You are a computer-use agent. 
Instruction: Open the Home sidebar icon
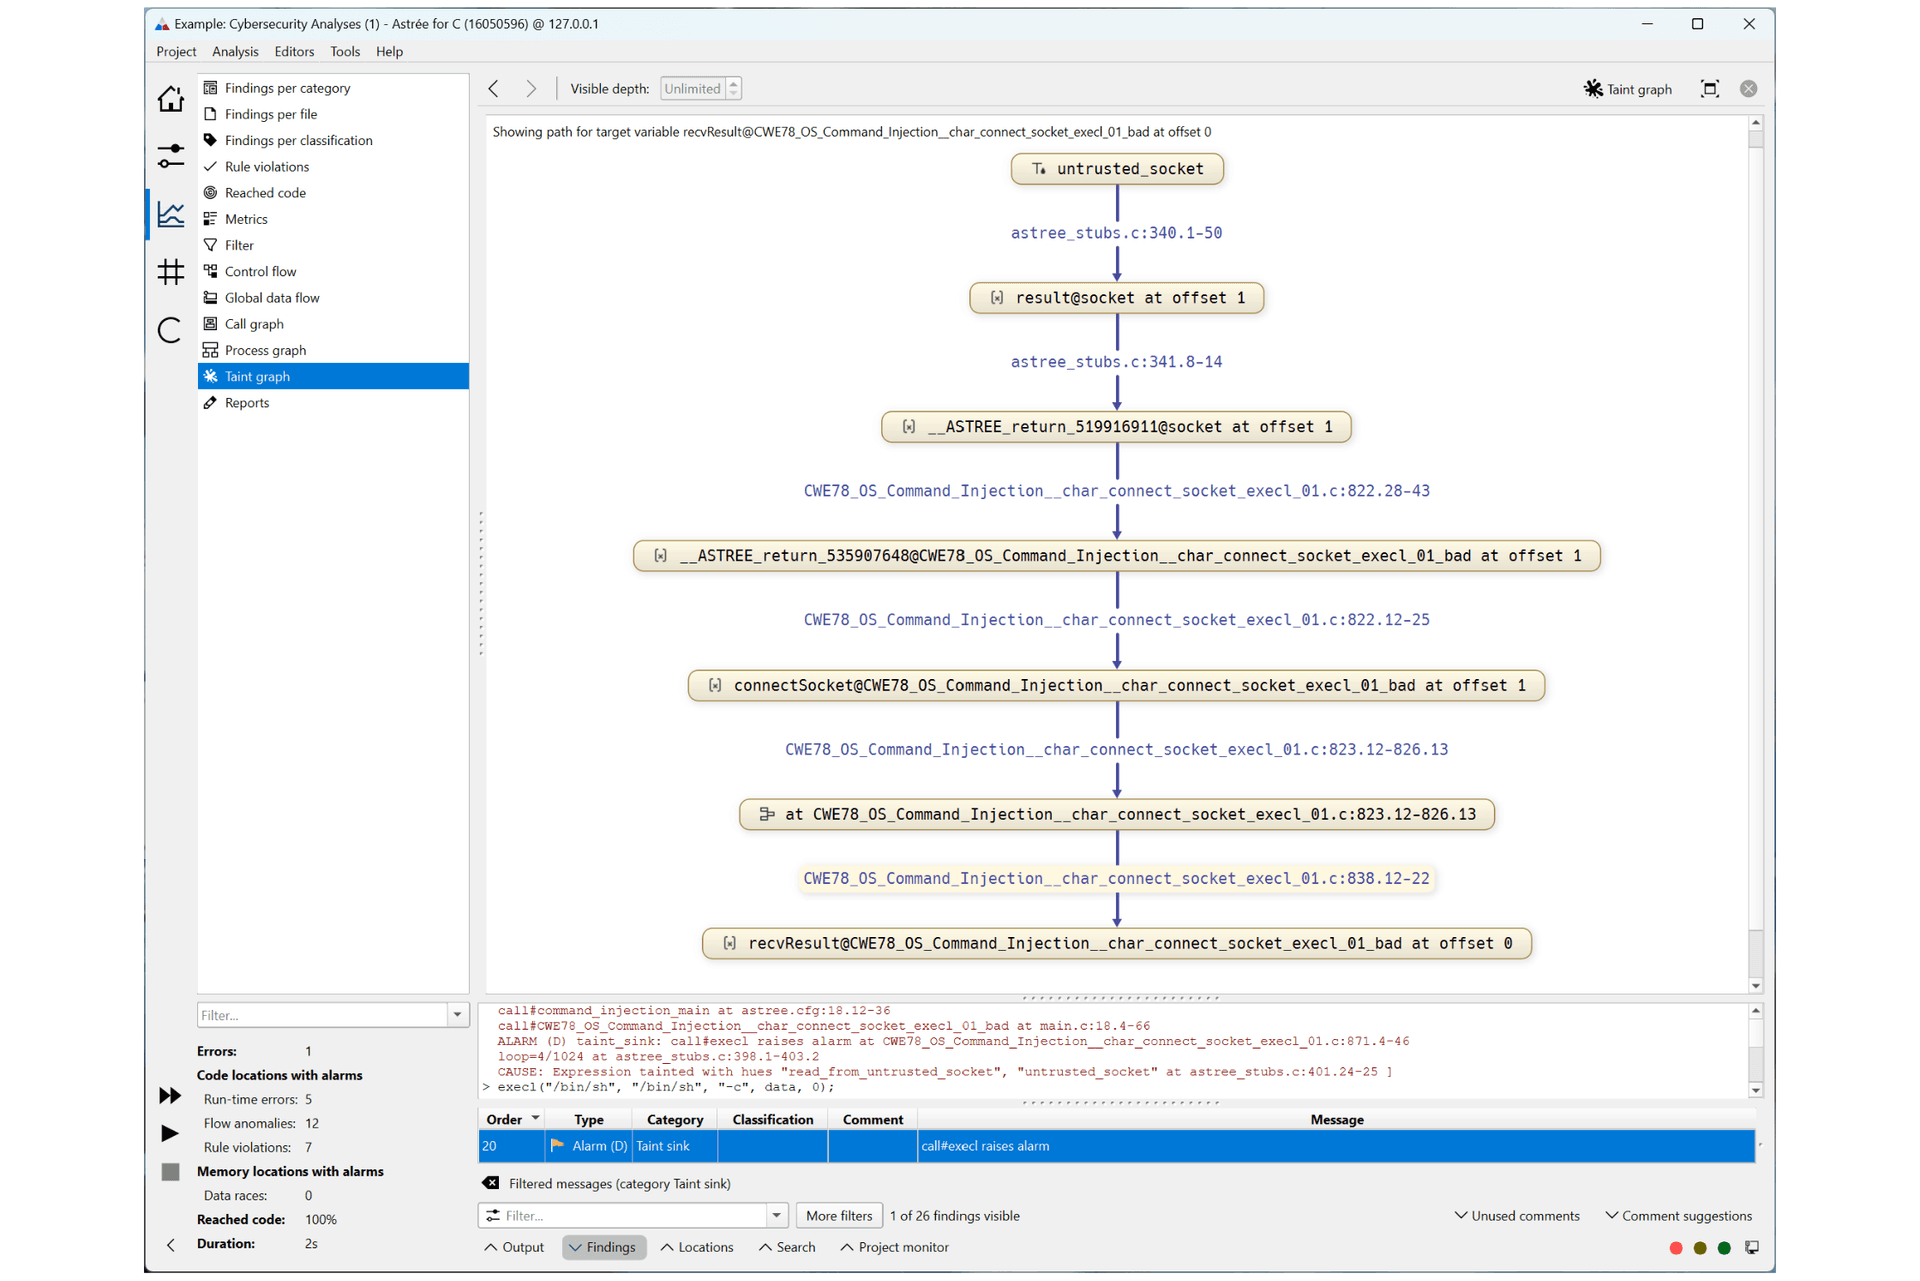pyautogui.click(x=170, y=99)
